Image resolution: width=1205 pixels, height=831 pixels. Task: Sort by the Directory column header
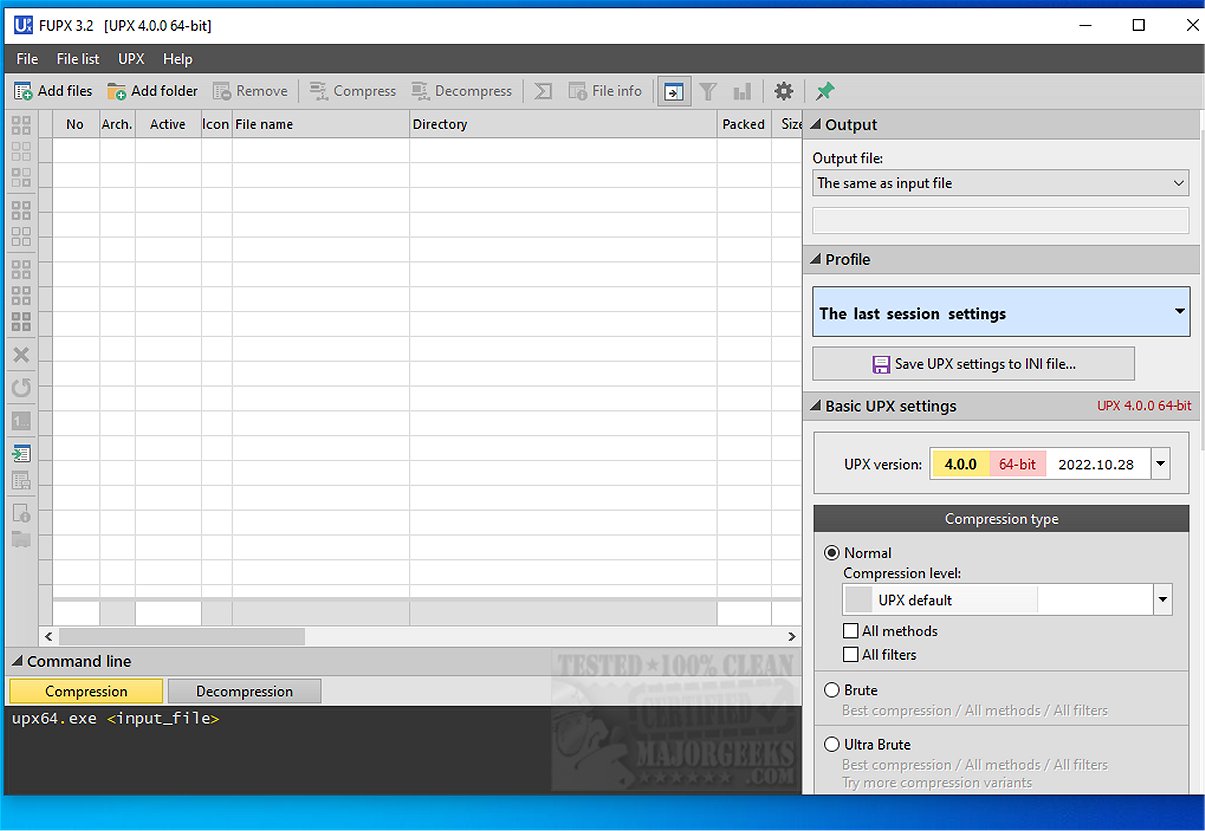point(563,124)
